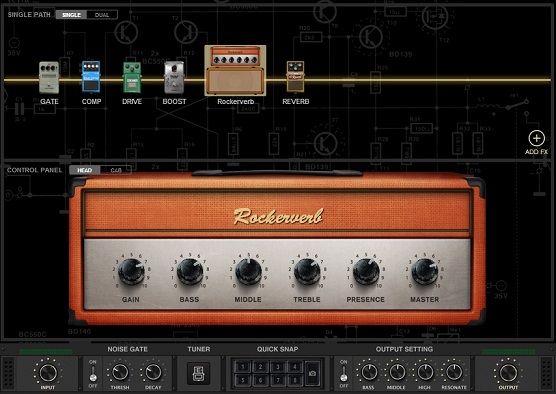Recall Quick Snap slot 1
The width and height of the screenshot is (556, 394).
pos(243,367)
